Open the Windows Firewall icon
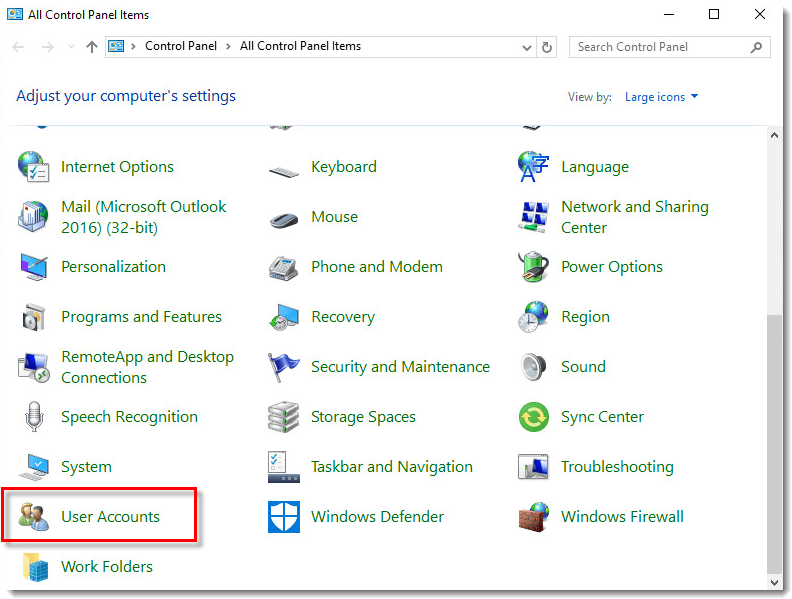Image resolution: width=792 pixels, height=599 pixels. pos(534,517)
